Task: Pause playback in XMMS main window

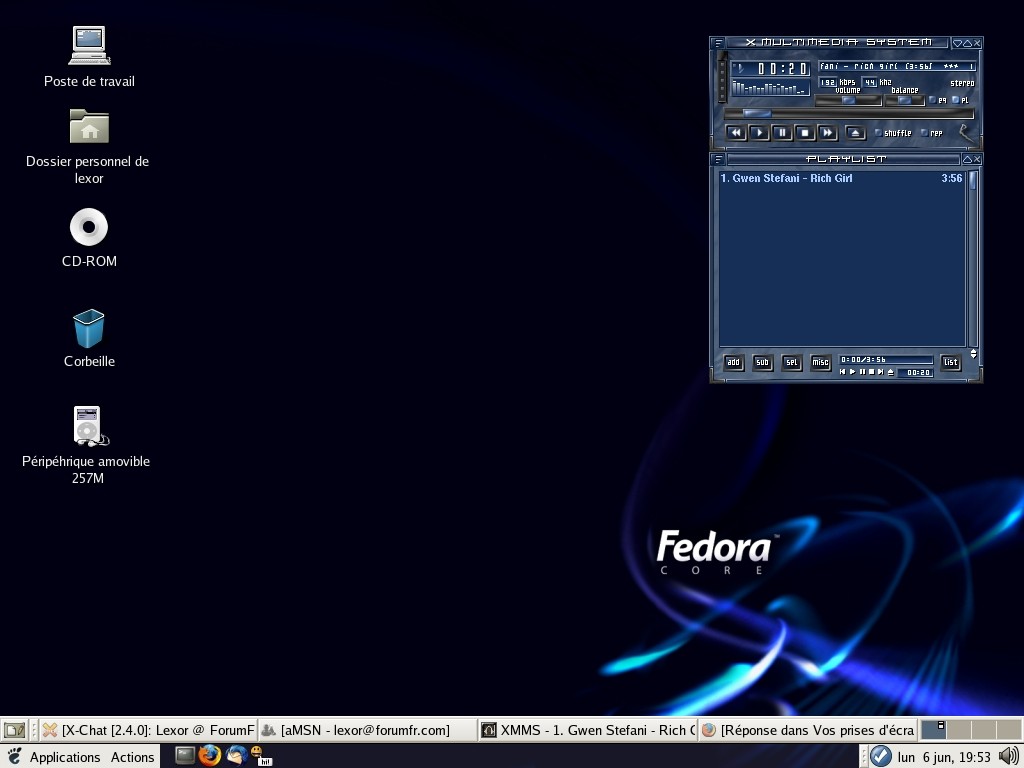Action: [782, 133]
